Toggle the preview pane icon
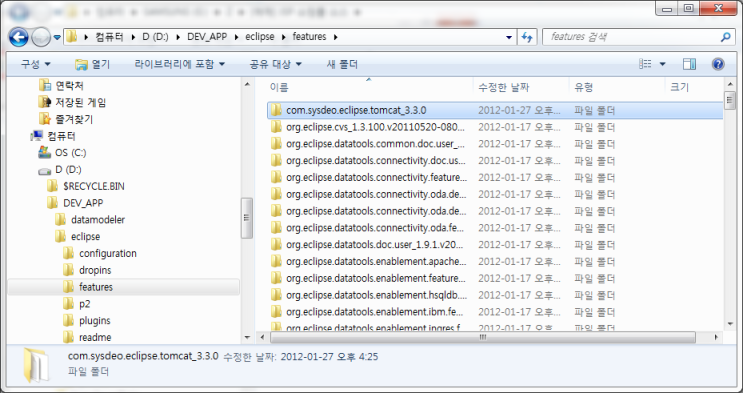 pyautogui.click(x=689, y=64)
